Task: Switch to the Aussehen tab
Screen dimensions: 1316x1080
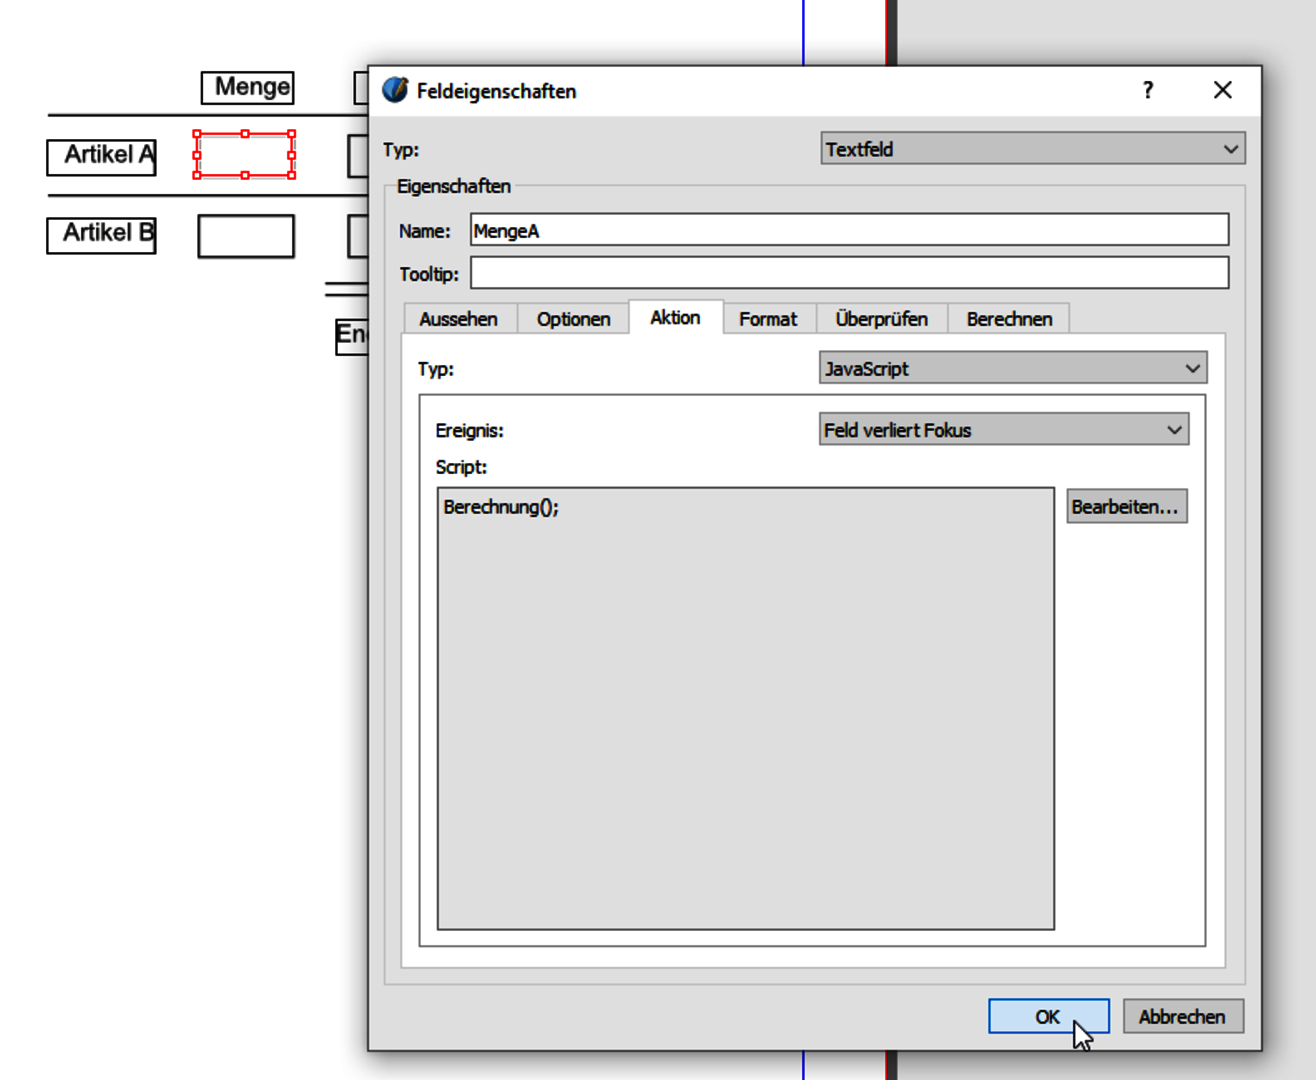Action: coord(458,319)
